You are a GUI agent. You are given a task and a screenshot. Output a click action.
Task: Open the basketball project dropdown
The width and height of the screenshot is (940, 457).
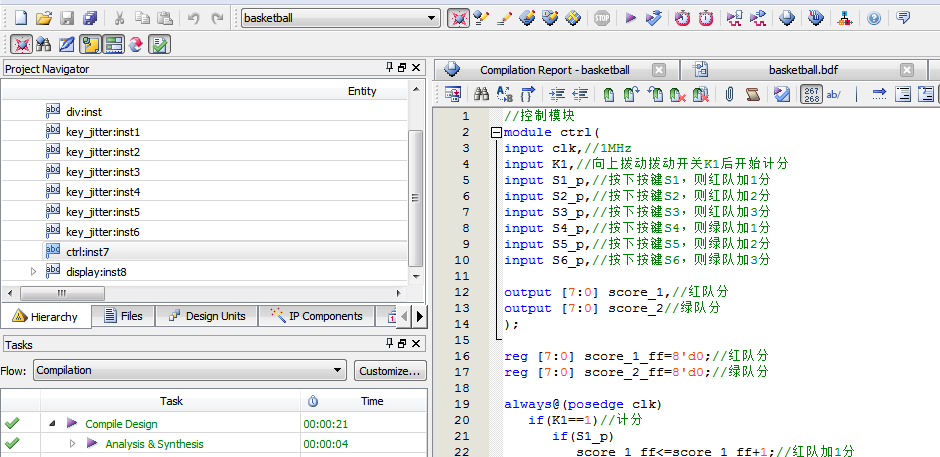pos(432,18)
